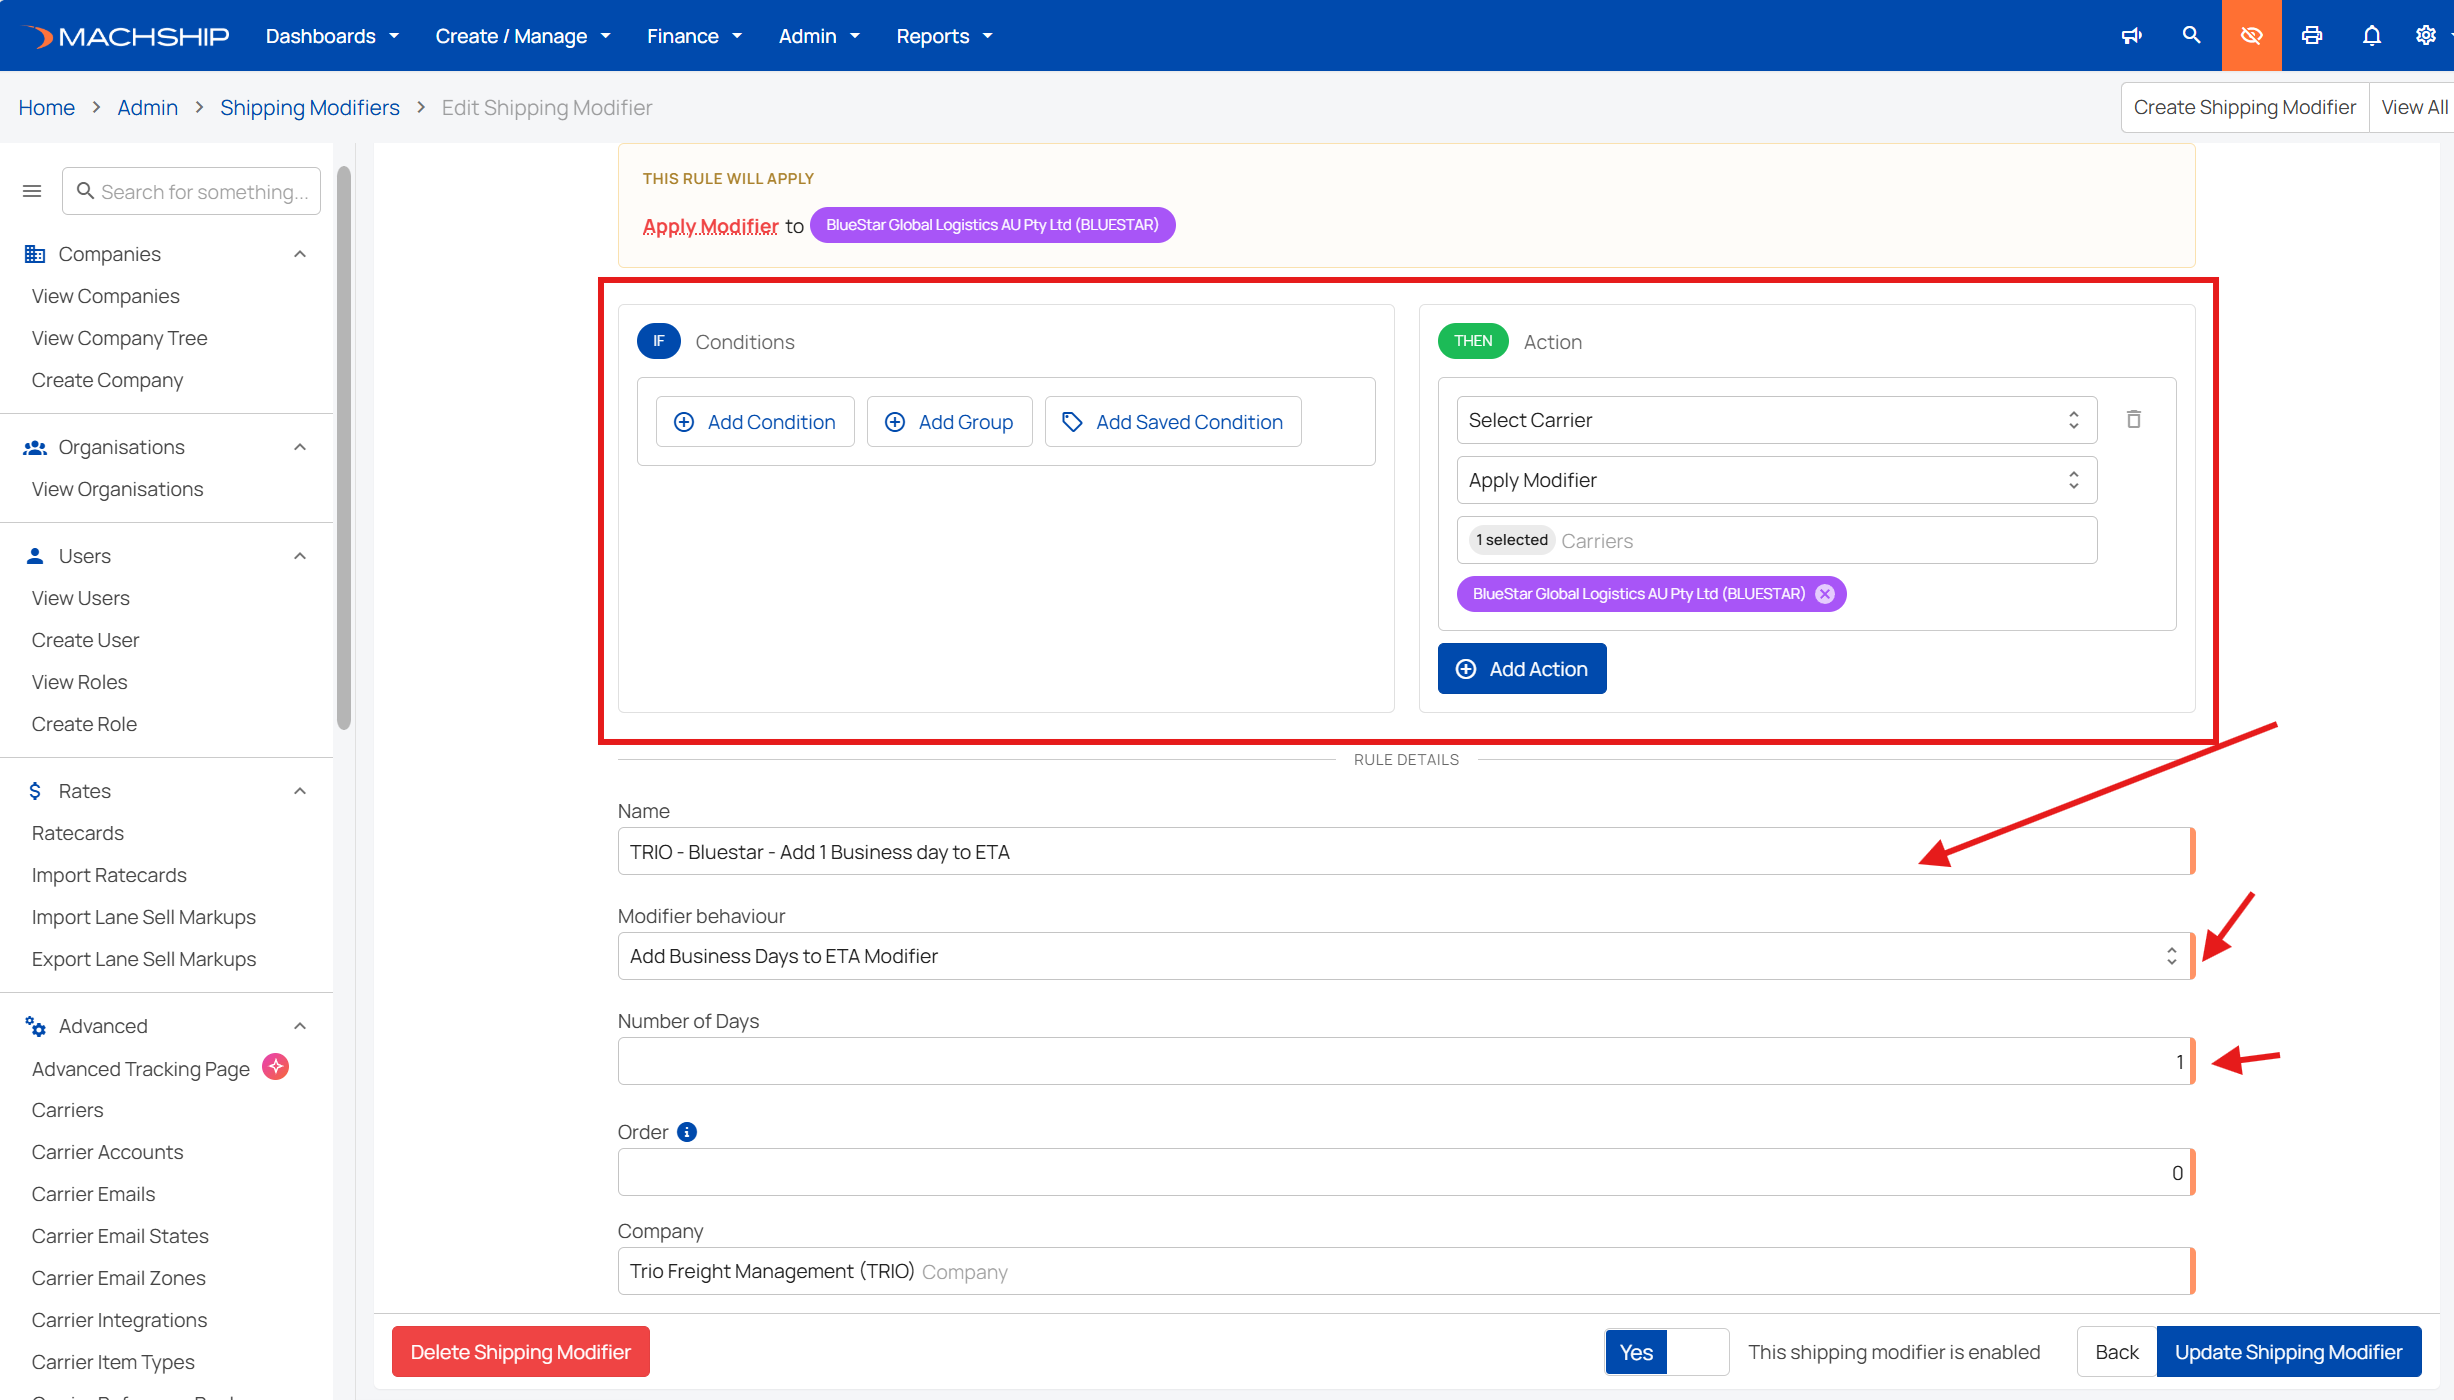Open Ratecards in sidebar
Image resolution: width=2454 pixels, height=1400 pixels.
click(x=78, y=833)
